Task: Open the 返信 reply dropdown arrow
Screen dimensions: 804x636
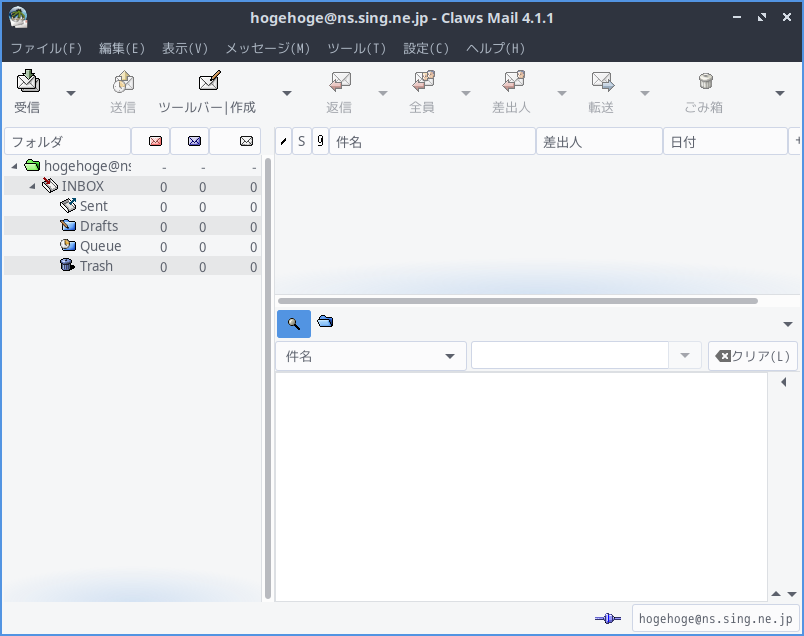Action: pos(383,93)
